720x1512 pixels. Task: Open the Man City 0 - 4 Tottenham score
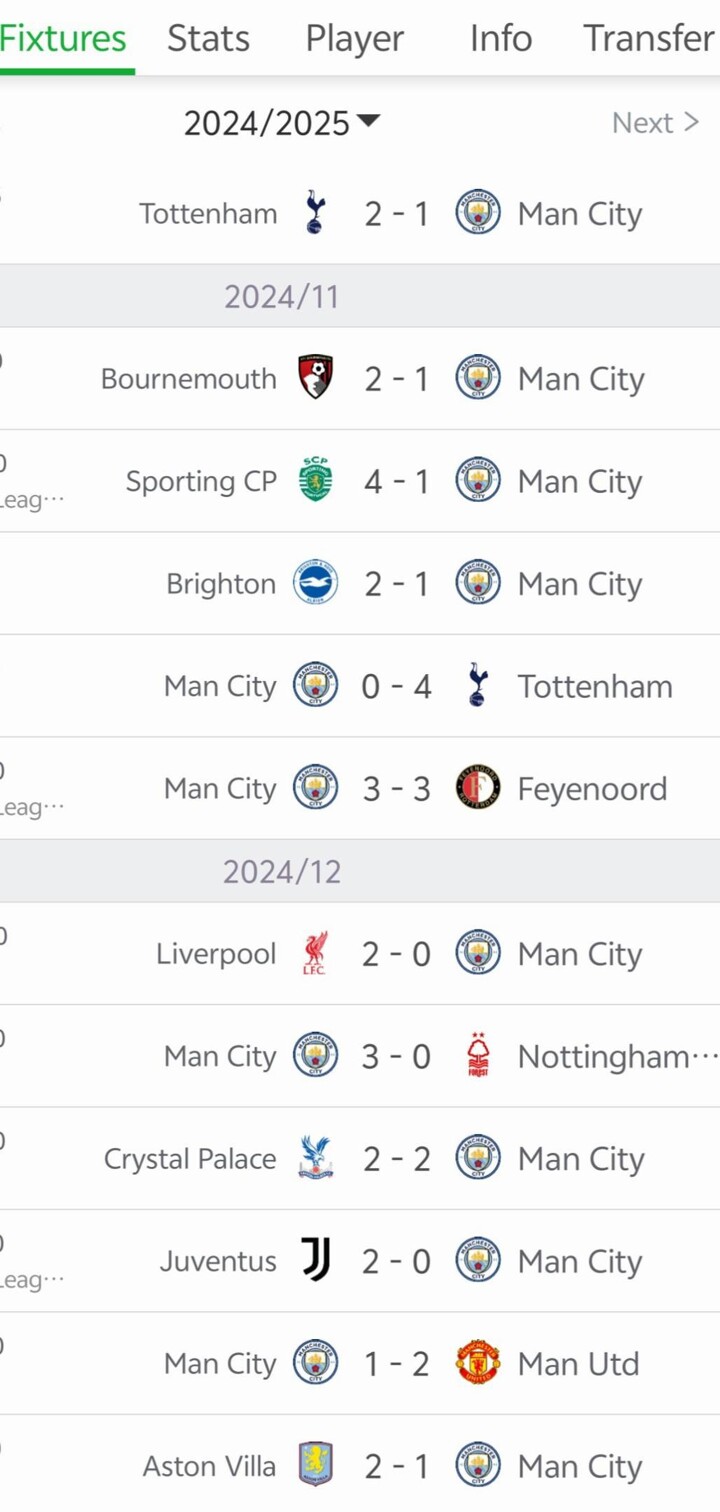coord(396,686)
